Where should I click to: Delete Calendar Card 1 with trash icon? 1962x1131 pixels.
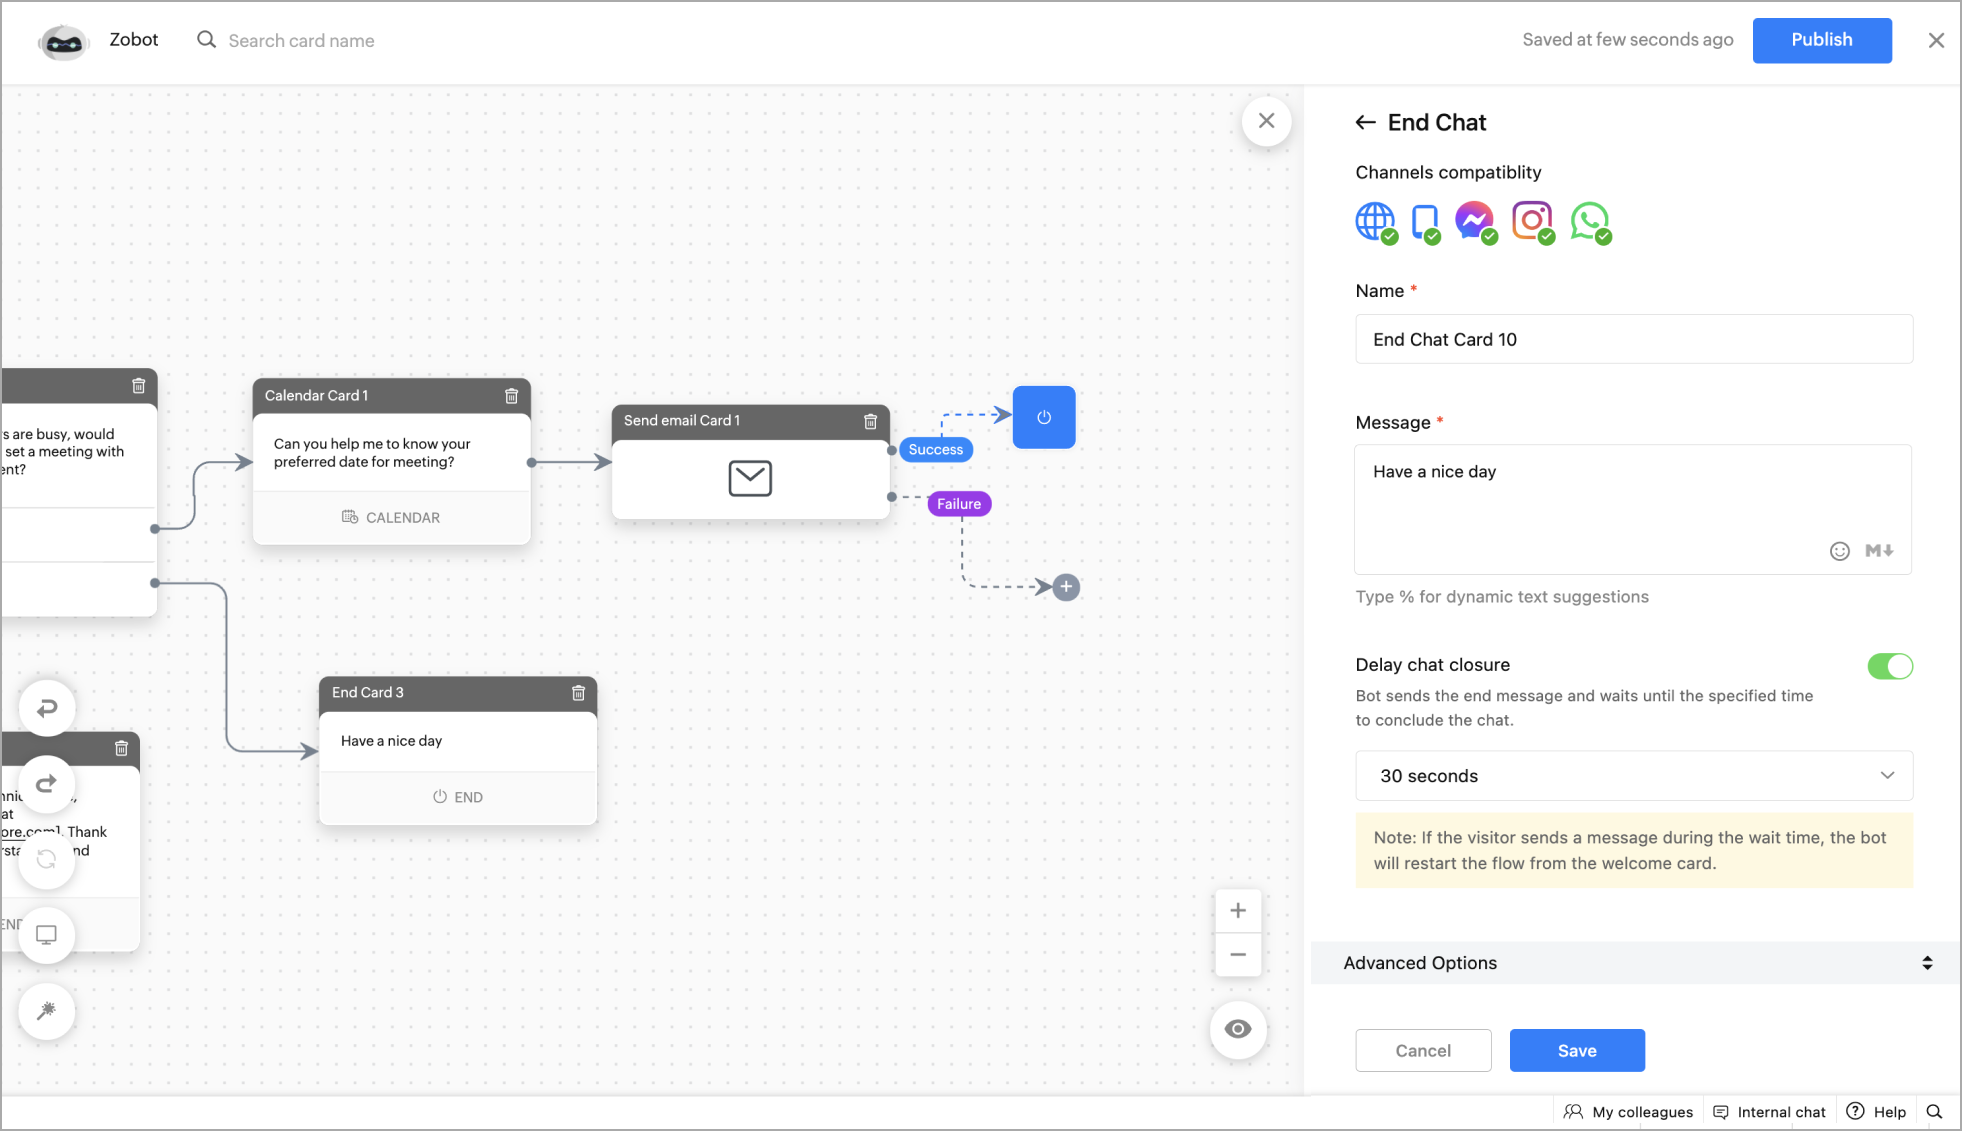pos(511,396)
